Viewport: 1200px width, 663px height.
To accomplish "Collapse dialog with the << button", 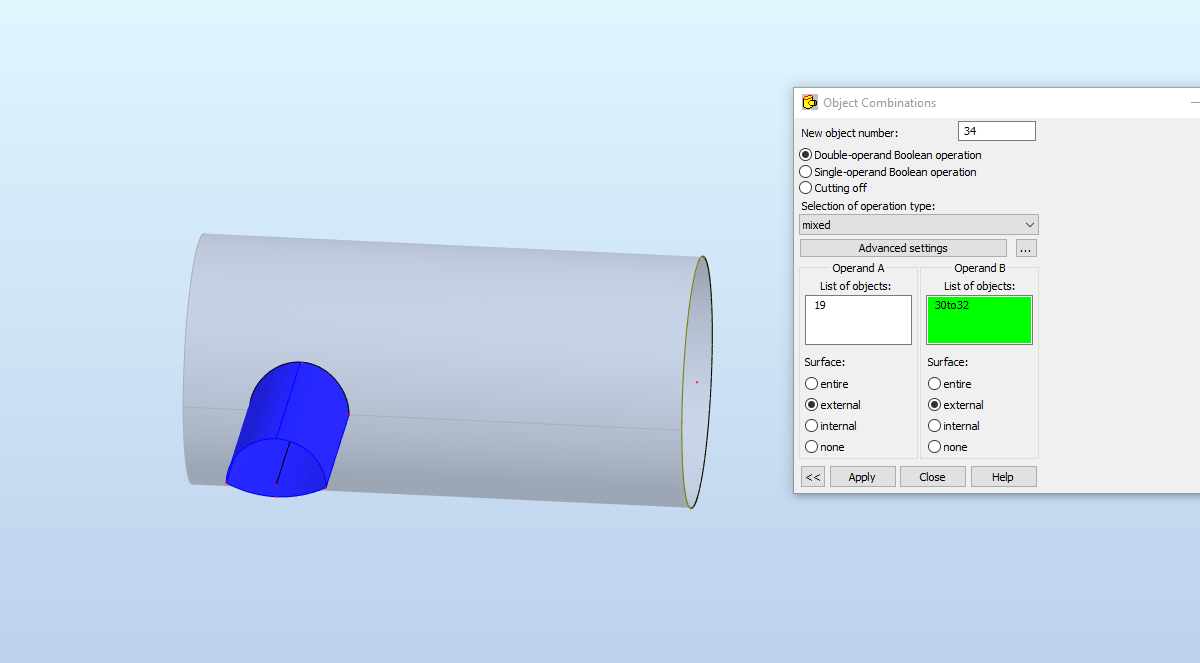I will coord(813,477).
